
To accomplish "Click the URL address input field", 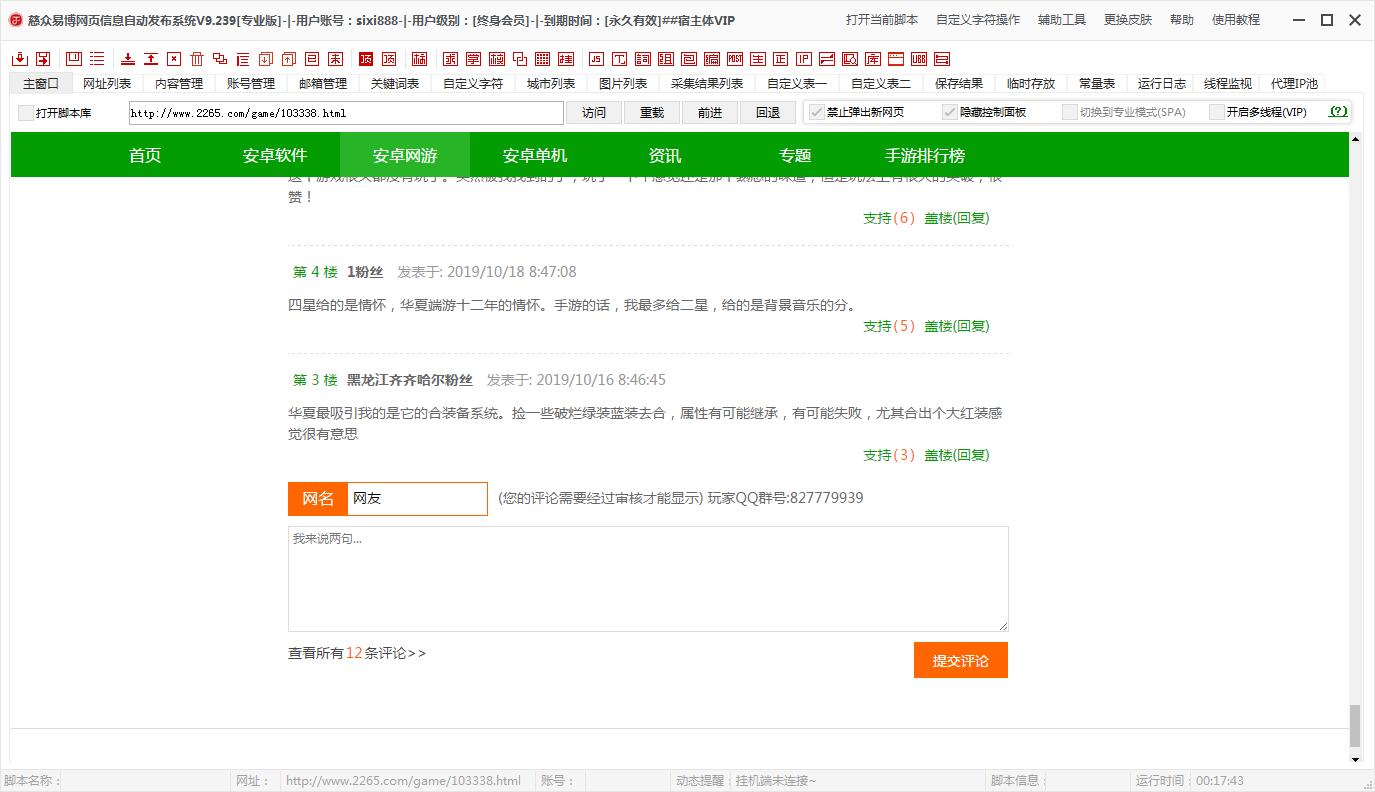I will coord(346,113).
